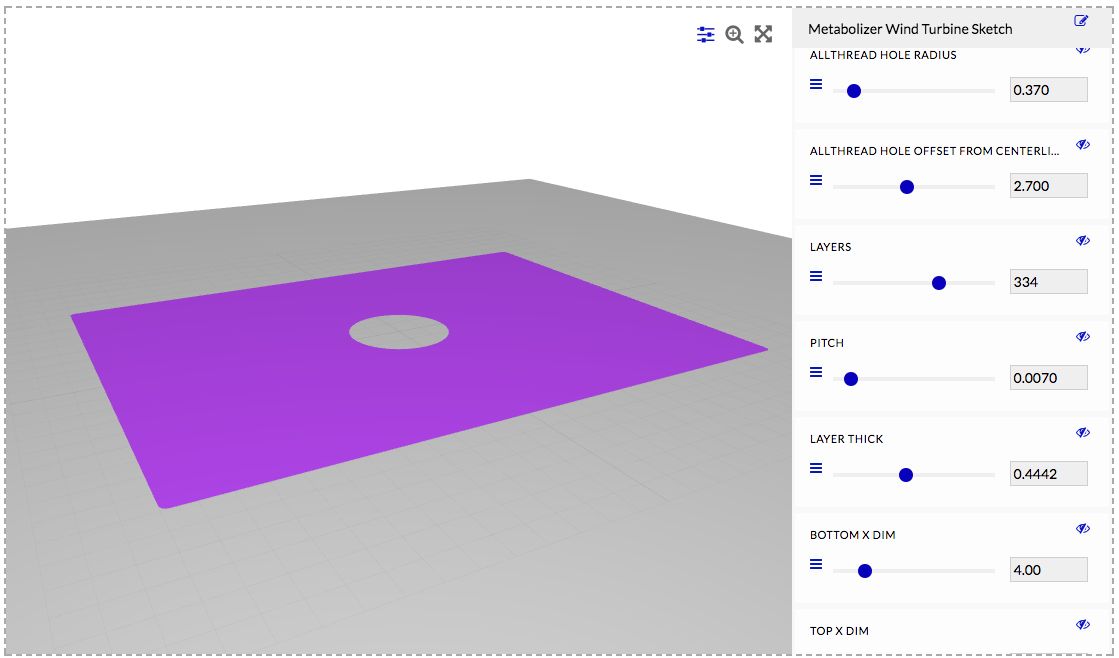The image size is (1119, 658).
Task: Click the Bottom X Dim slider handle
Action: 865,571
